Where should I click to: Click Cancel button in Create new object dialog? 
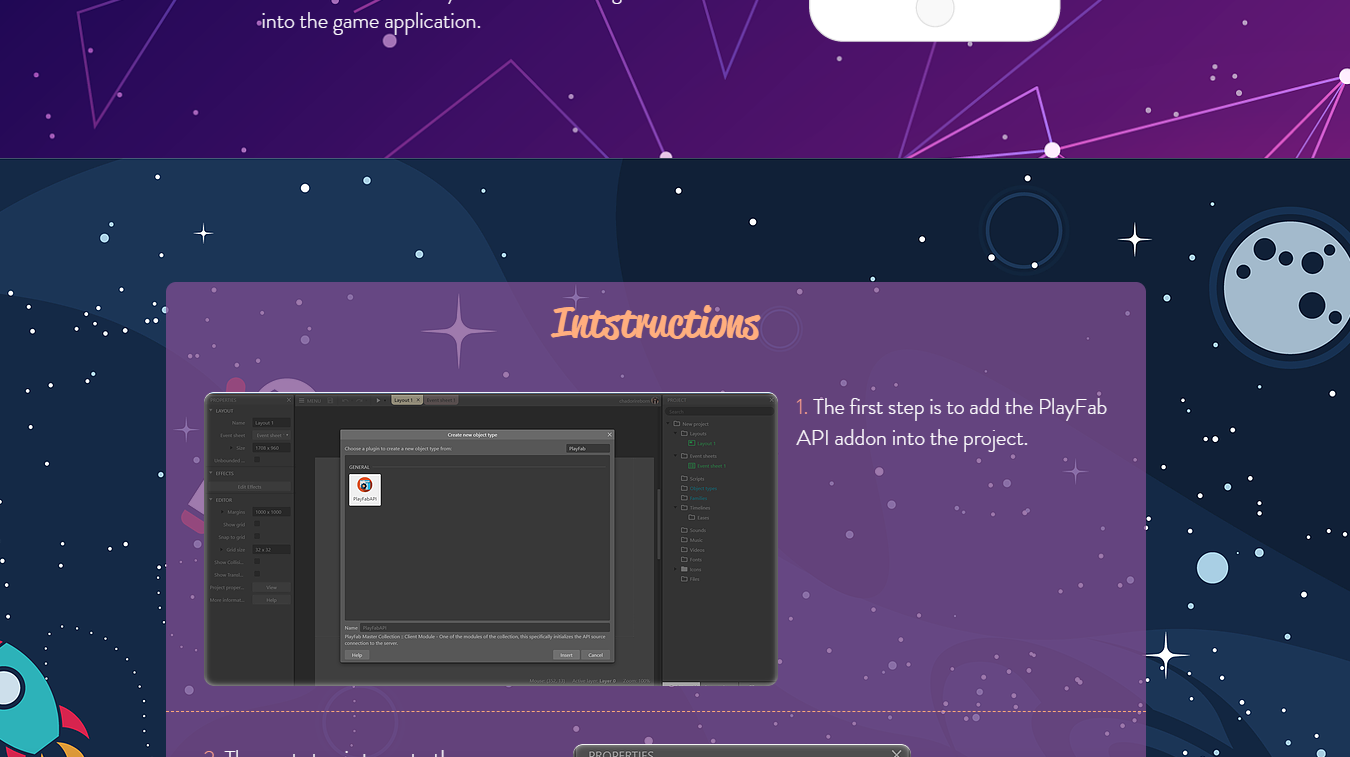595,655
